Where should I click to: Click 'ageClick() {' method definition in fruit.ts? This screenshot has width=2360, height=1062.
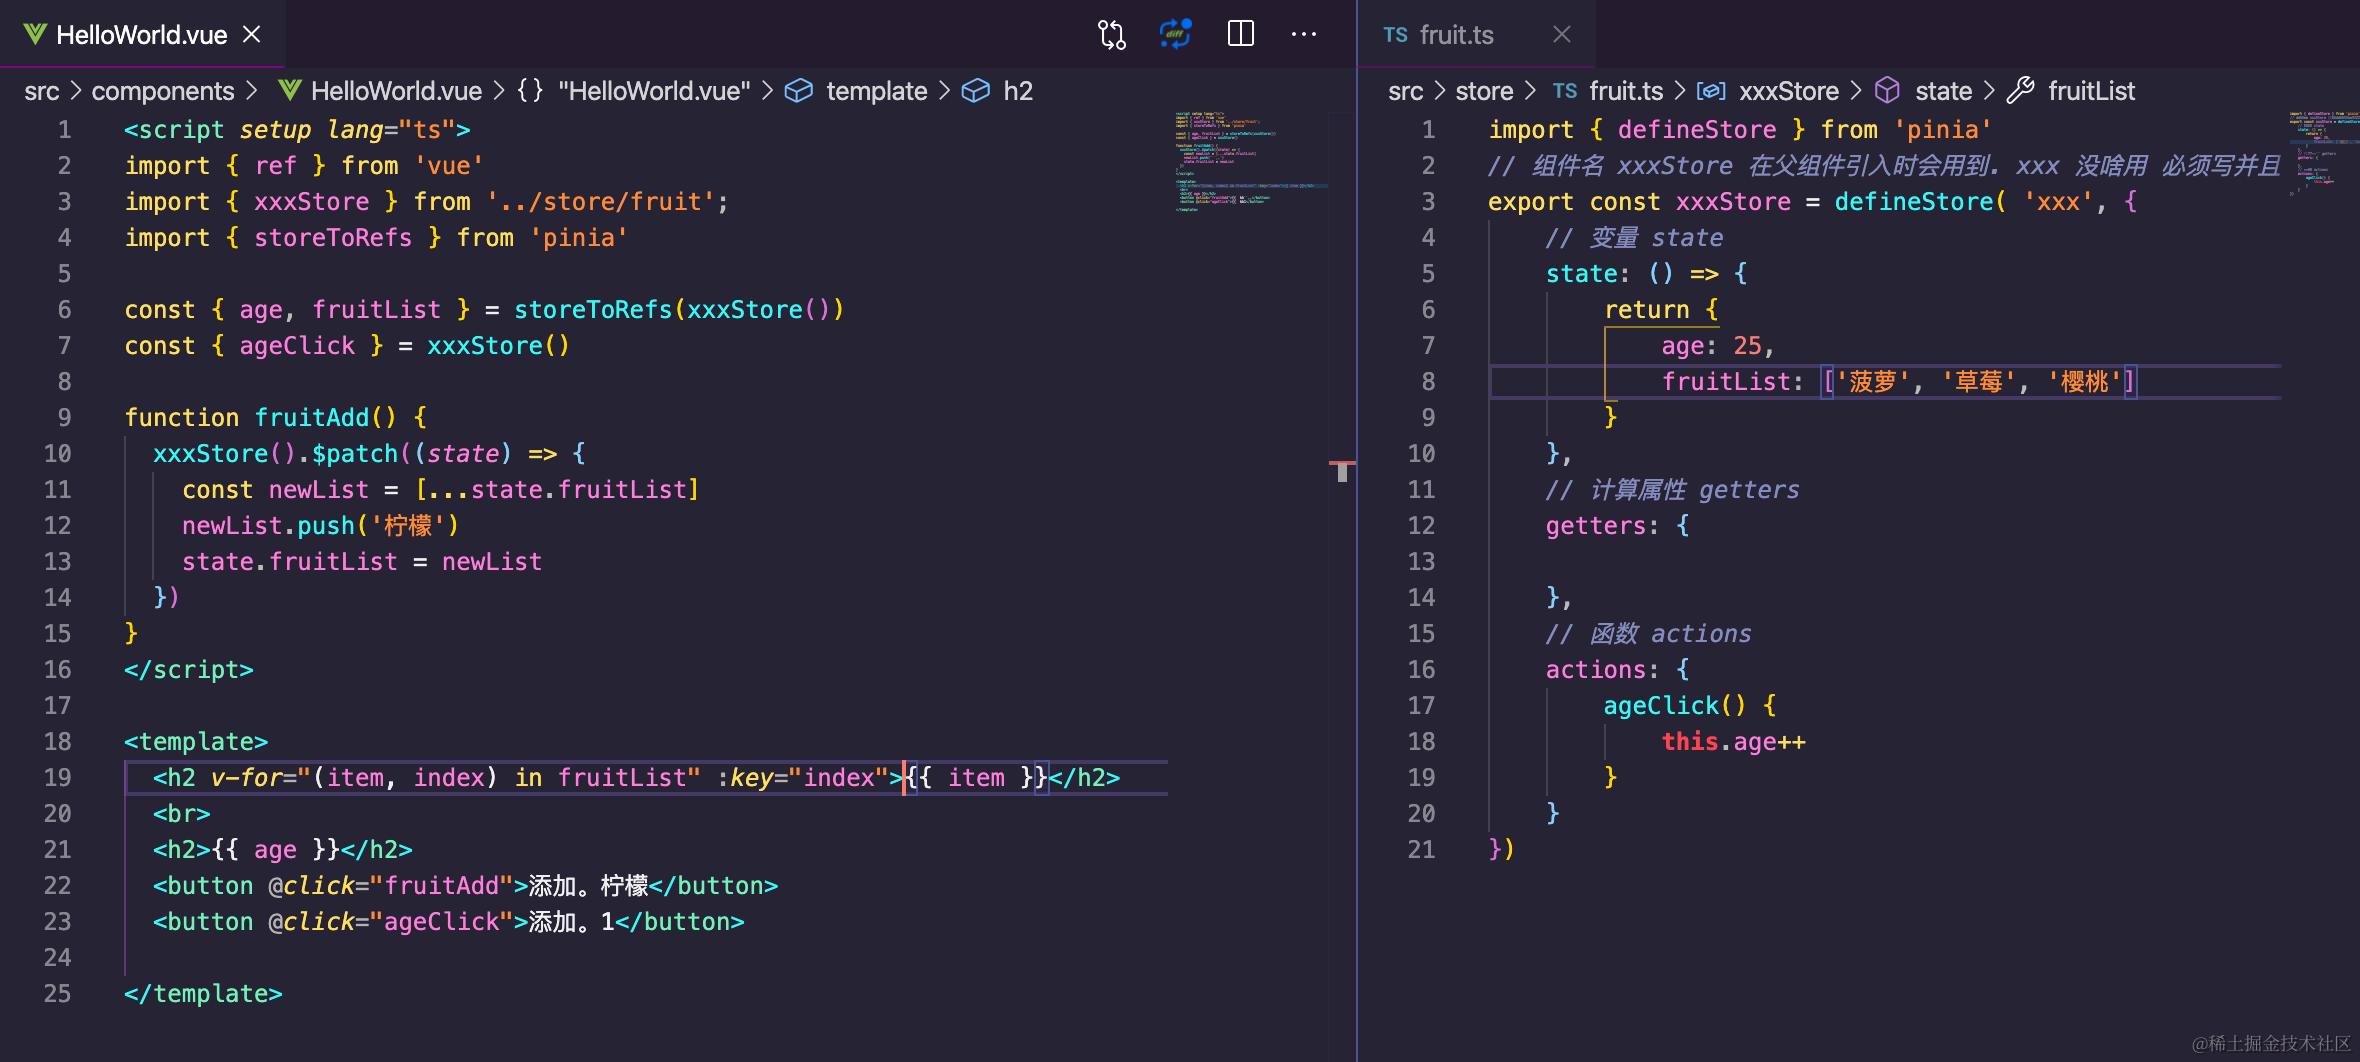pyautogui.click(x=1690, y=705)
